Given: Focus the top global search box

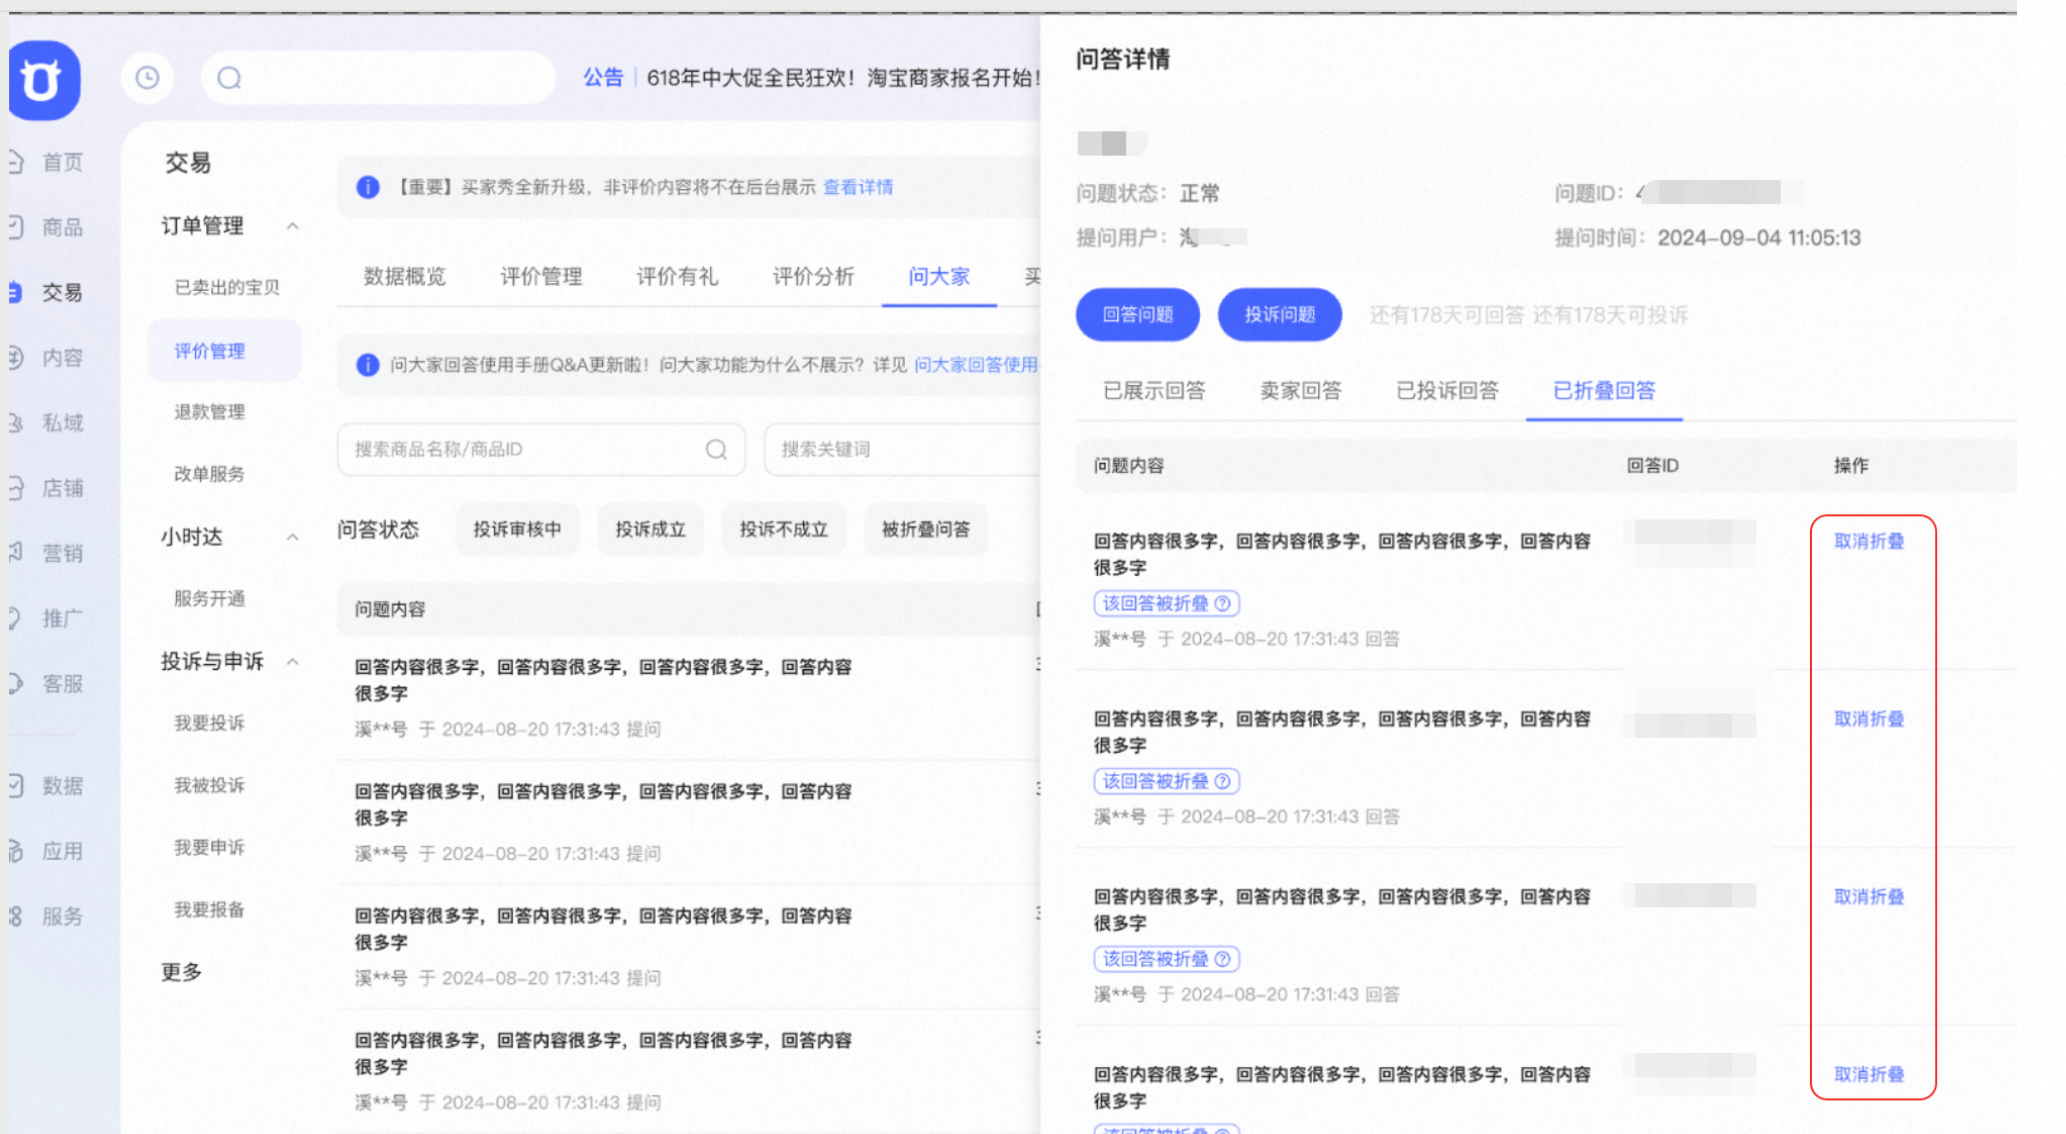Looking at the screenshot, I should [x=378, y=78].
